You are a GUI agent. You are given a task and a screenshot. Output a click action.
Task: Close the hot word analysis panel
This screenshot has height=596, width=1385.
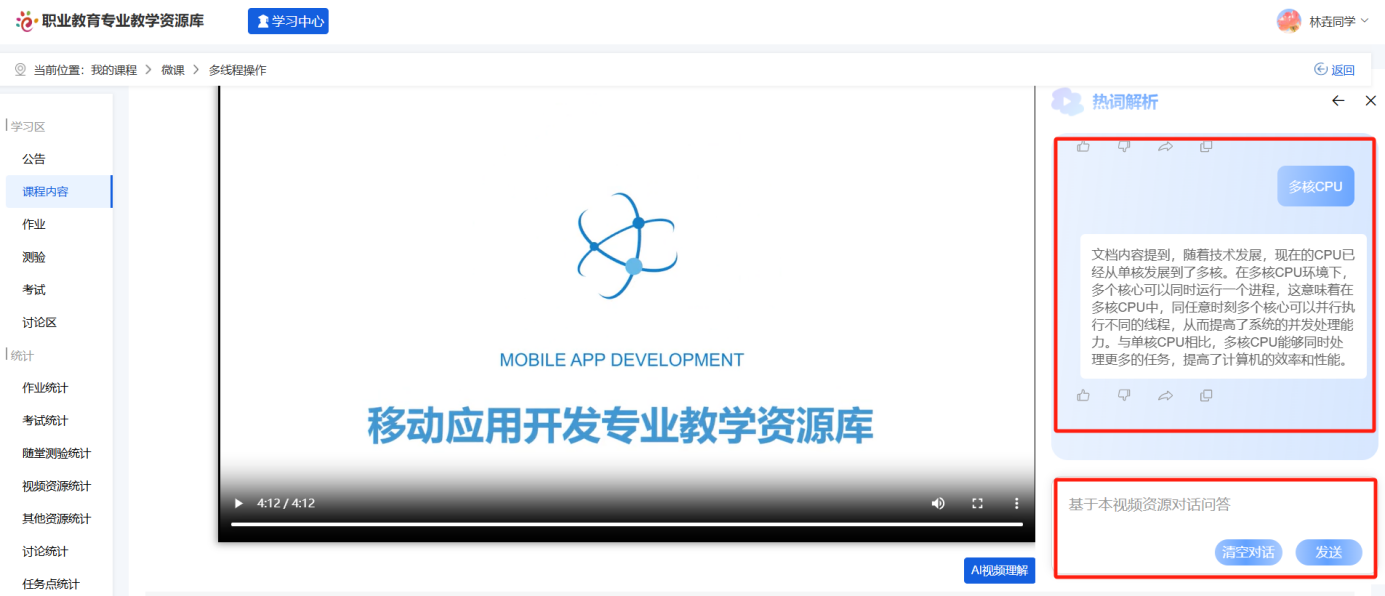pos(1371,101)
